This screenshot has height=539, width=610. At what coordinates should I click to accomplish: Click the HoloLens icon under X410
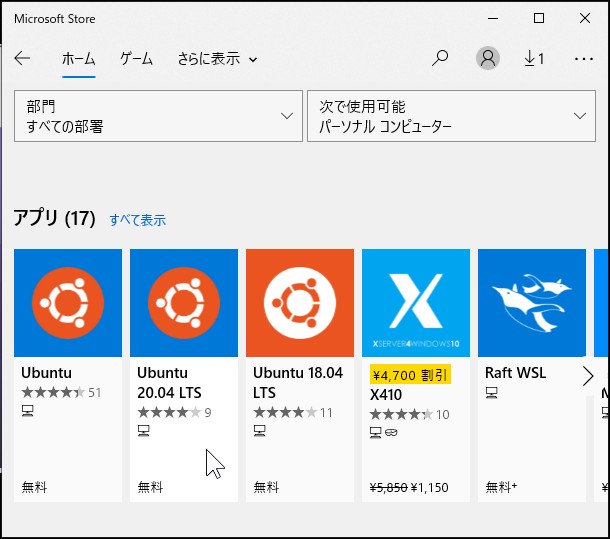(x=391, y=432)
